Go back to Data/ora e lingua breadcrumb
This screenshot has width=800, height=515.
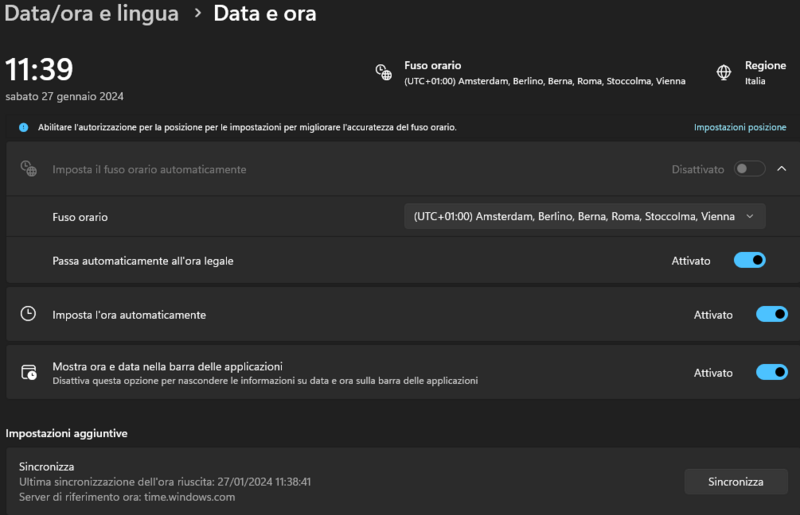(x=92, y=14)
